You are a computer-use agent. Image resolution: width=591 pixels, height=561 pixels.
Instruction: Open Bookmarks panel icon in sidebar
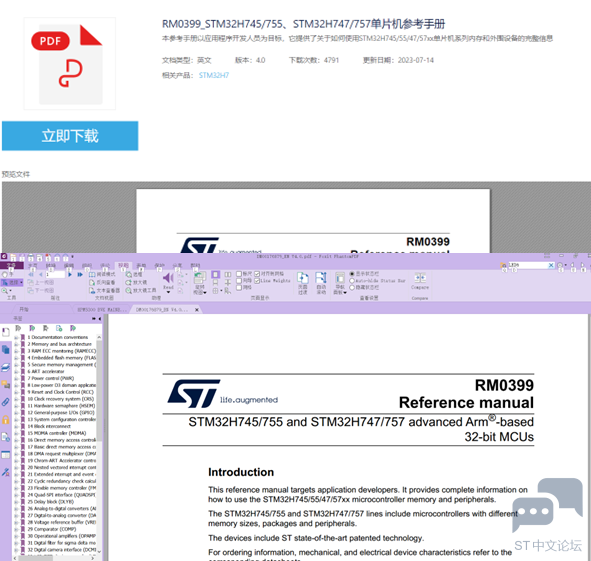(x=6, y=332)
